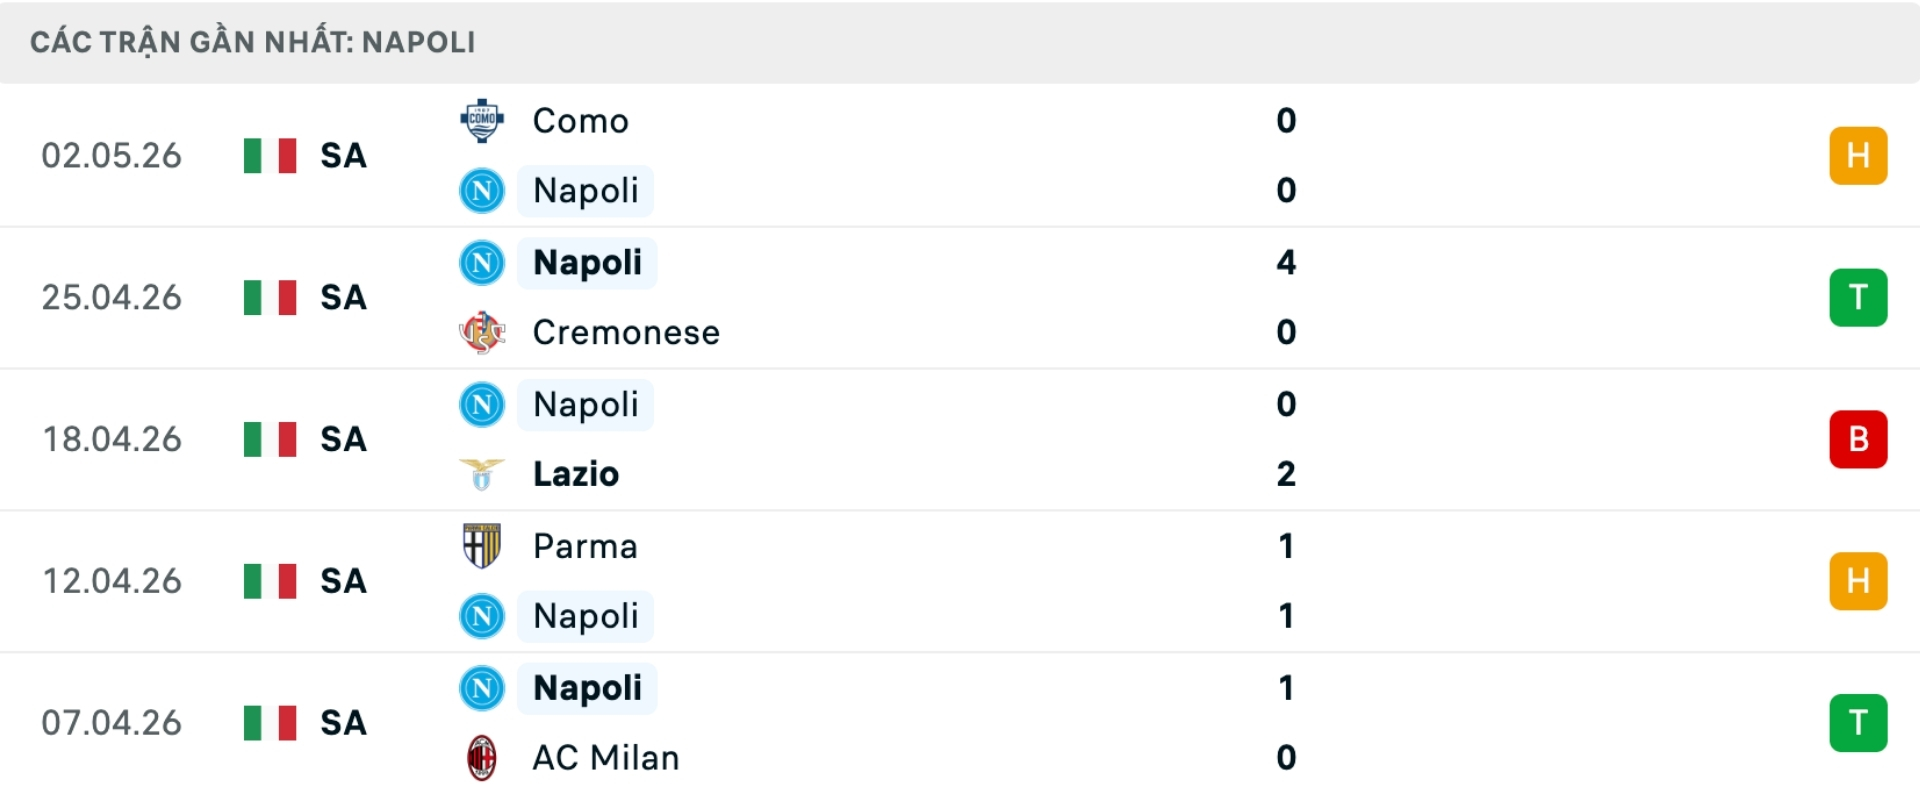Click the Các trận gần nhất: Napoli header
This screenshot has height=792, width=1920.
point(253,42)
